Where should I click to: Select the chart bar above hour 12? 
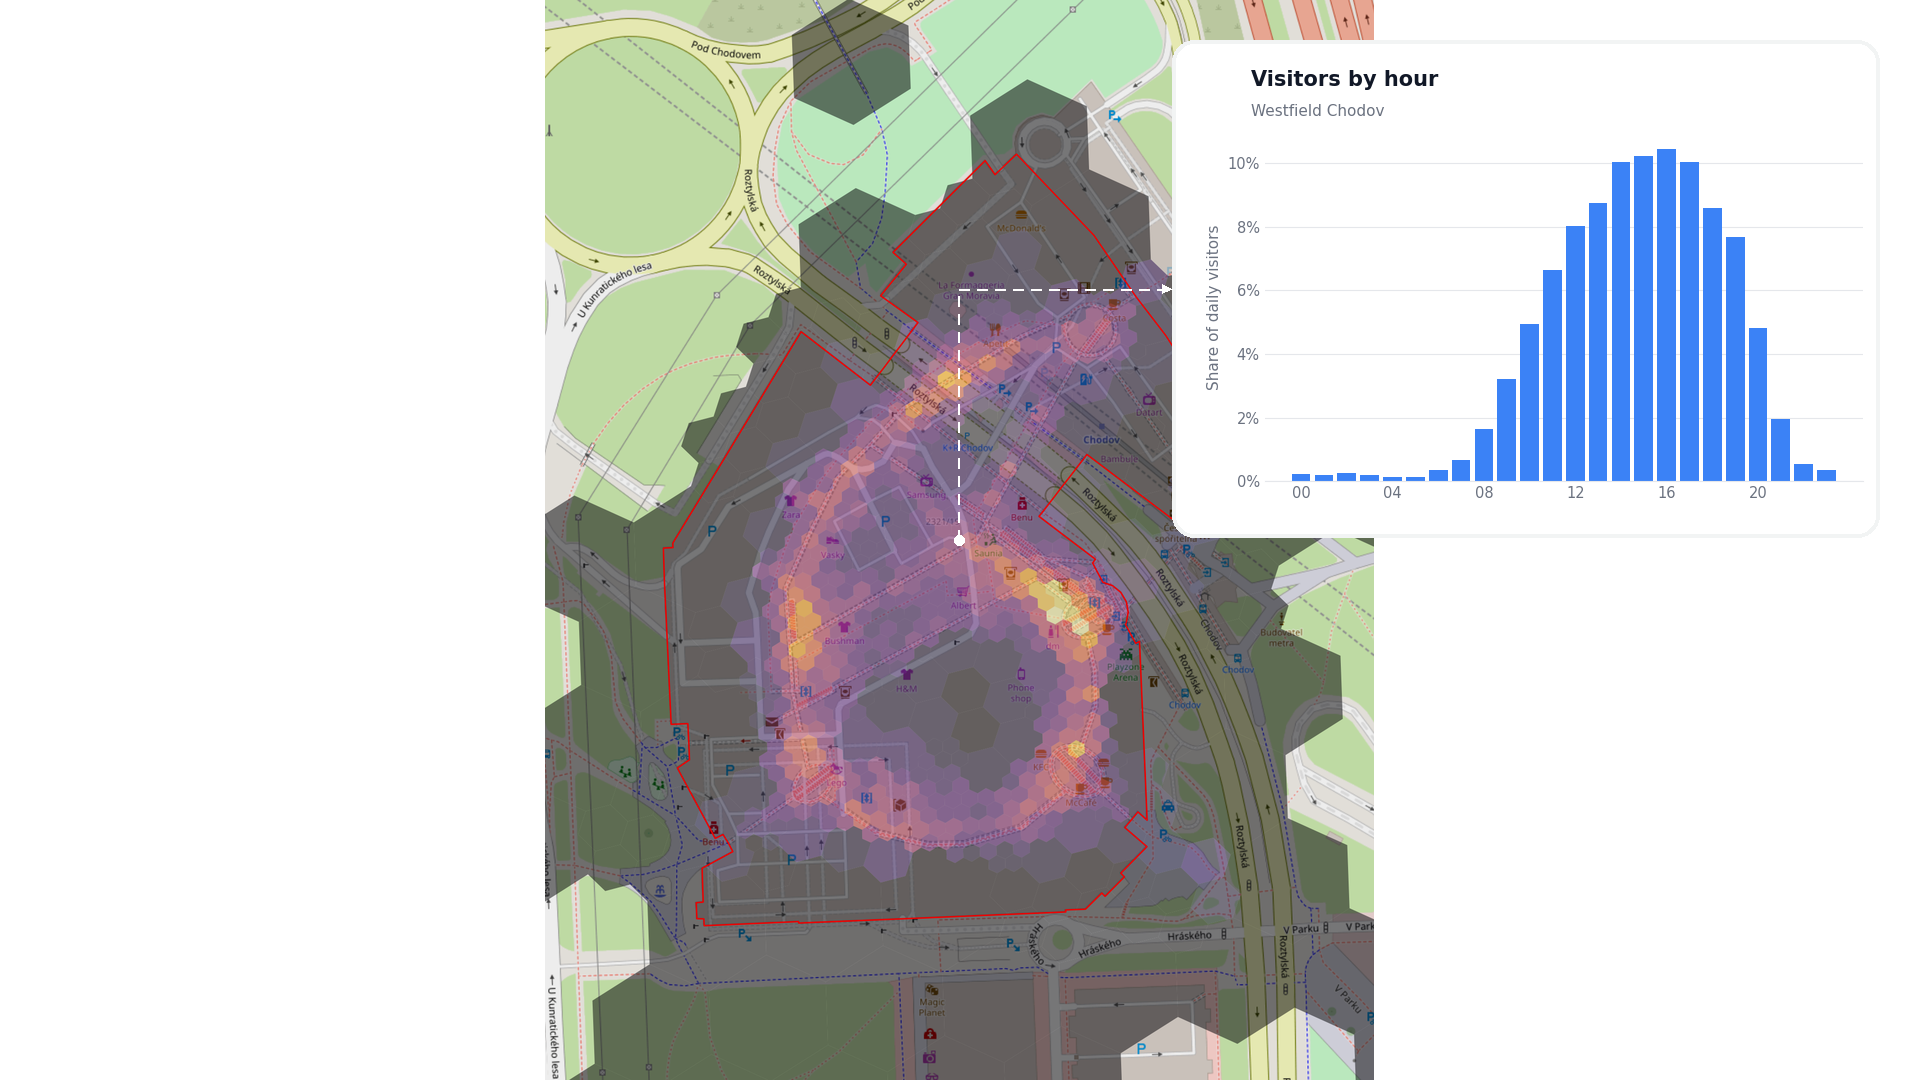pos(1575,353)
